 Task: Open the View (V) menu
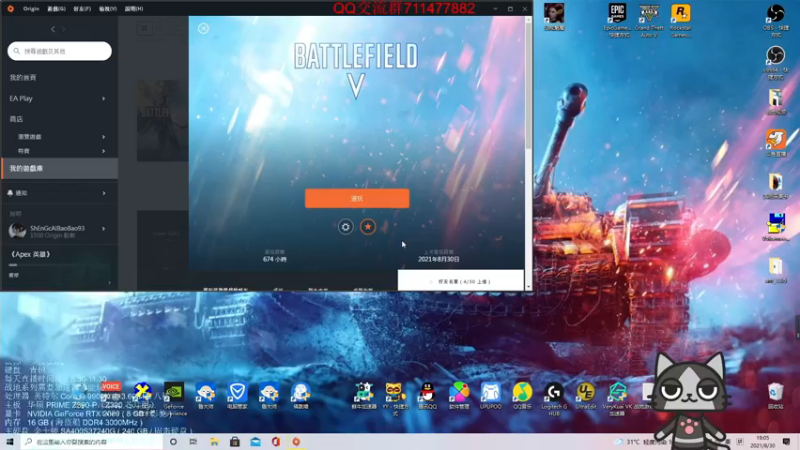(108, 9)
